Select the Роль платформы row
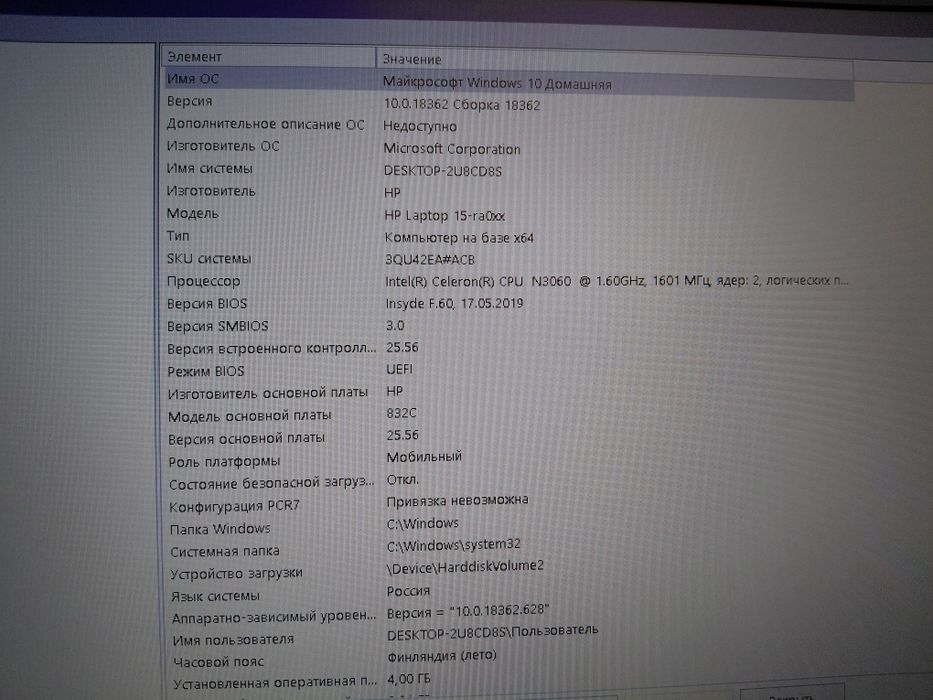 point(224,461)
